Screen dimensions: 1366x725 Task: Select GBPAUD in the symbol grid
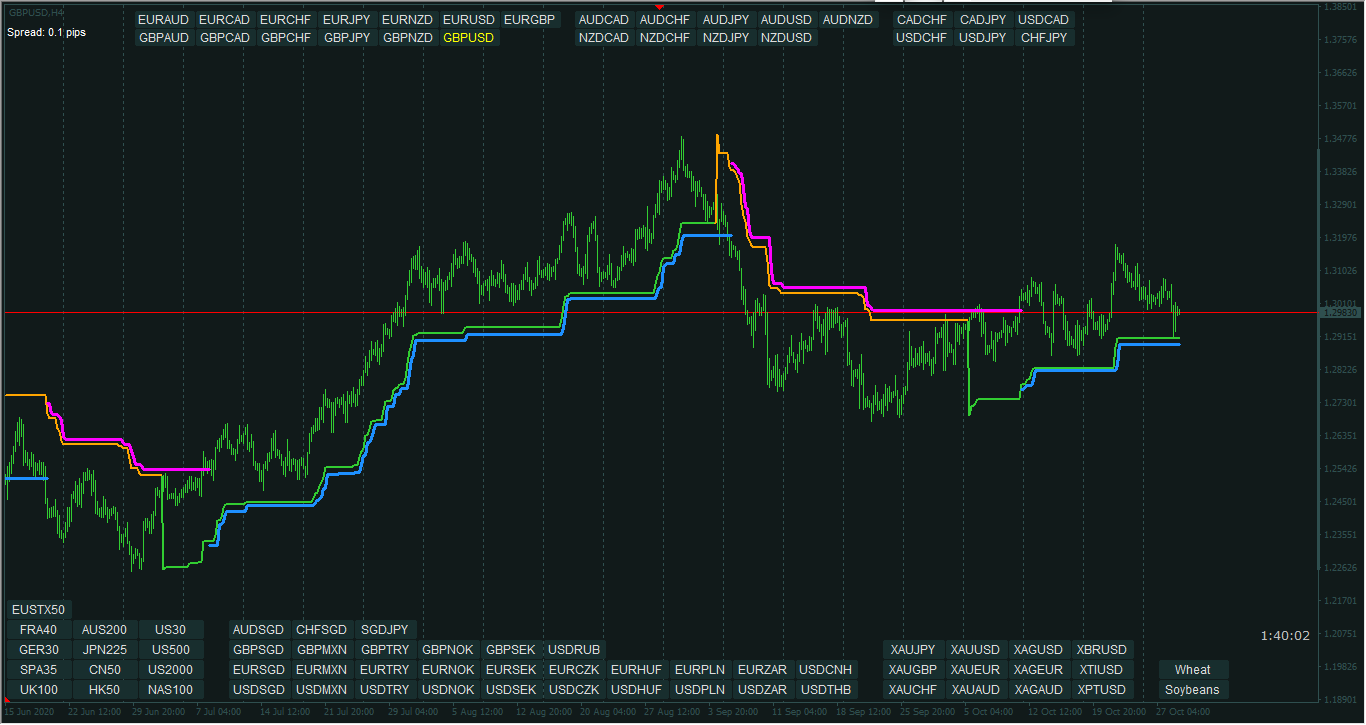pos(163,38)
